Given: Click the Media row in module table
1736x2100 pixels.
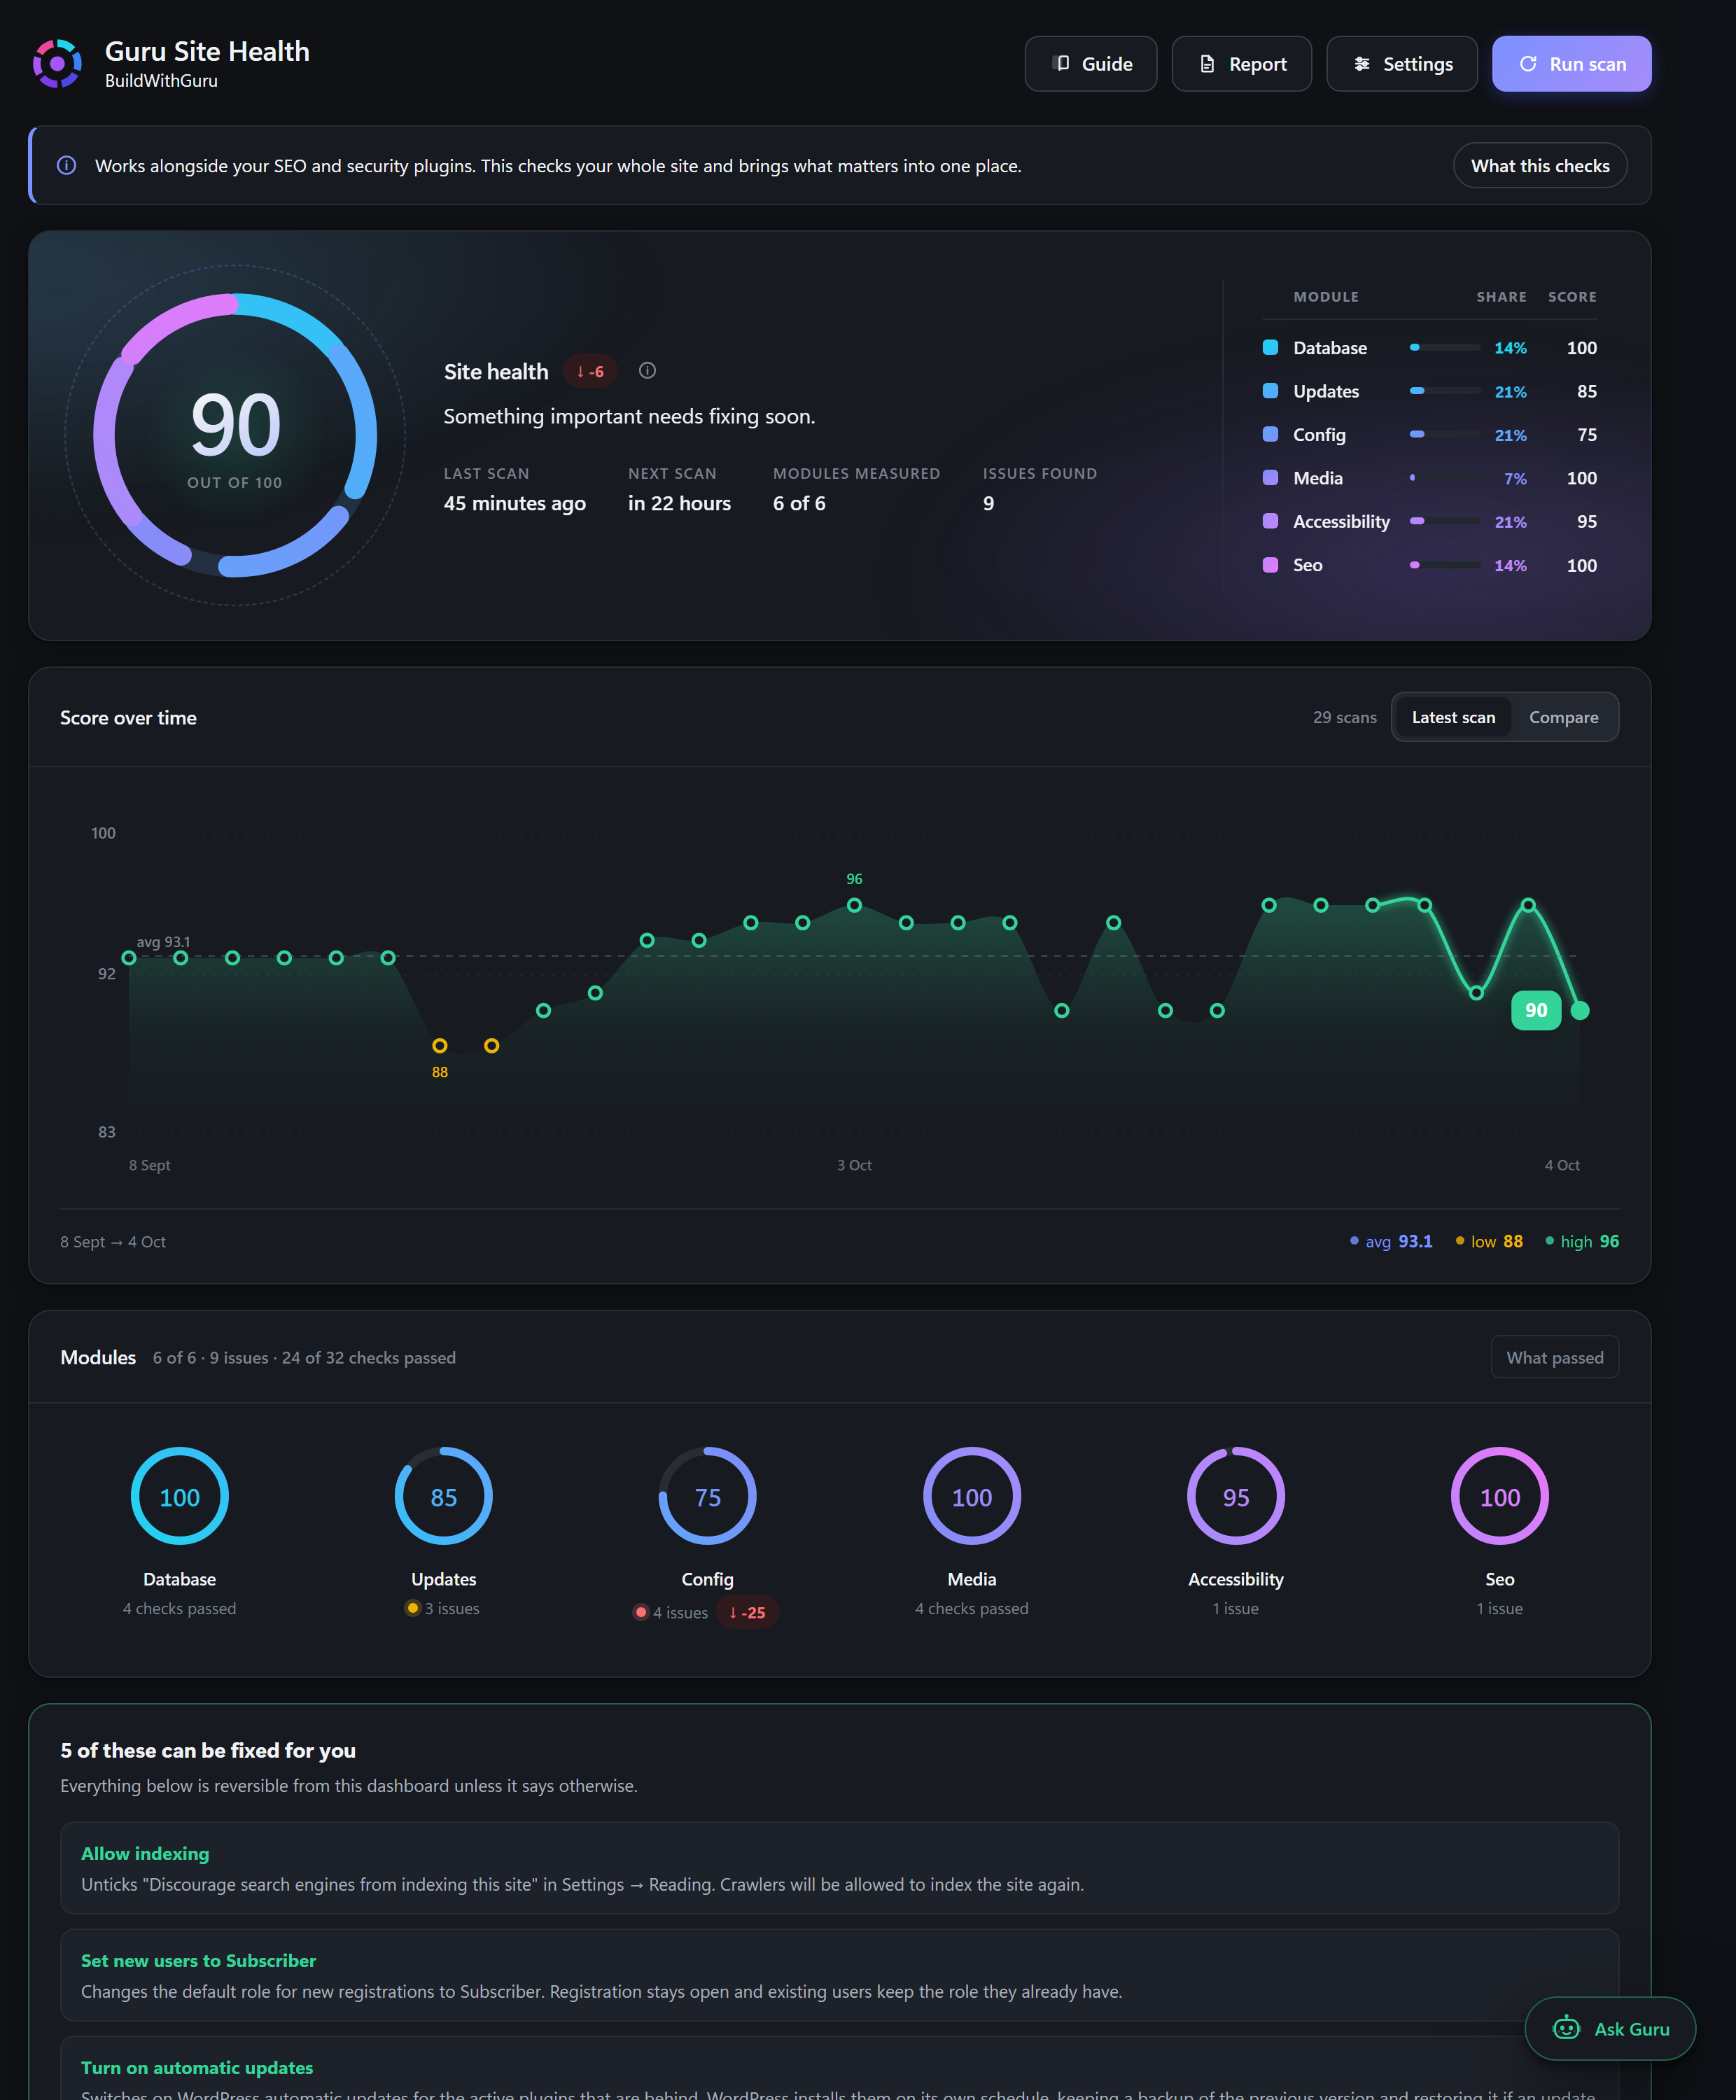Looking at the screenshot, I should tap(1430, 478).
